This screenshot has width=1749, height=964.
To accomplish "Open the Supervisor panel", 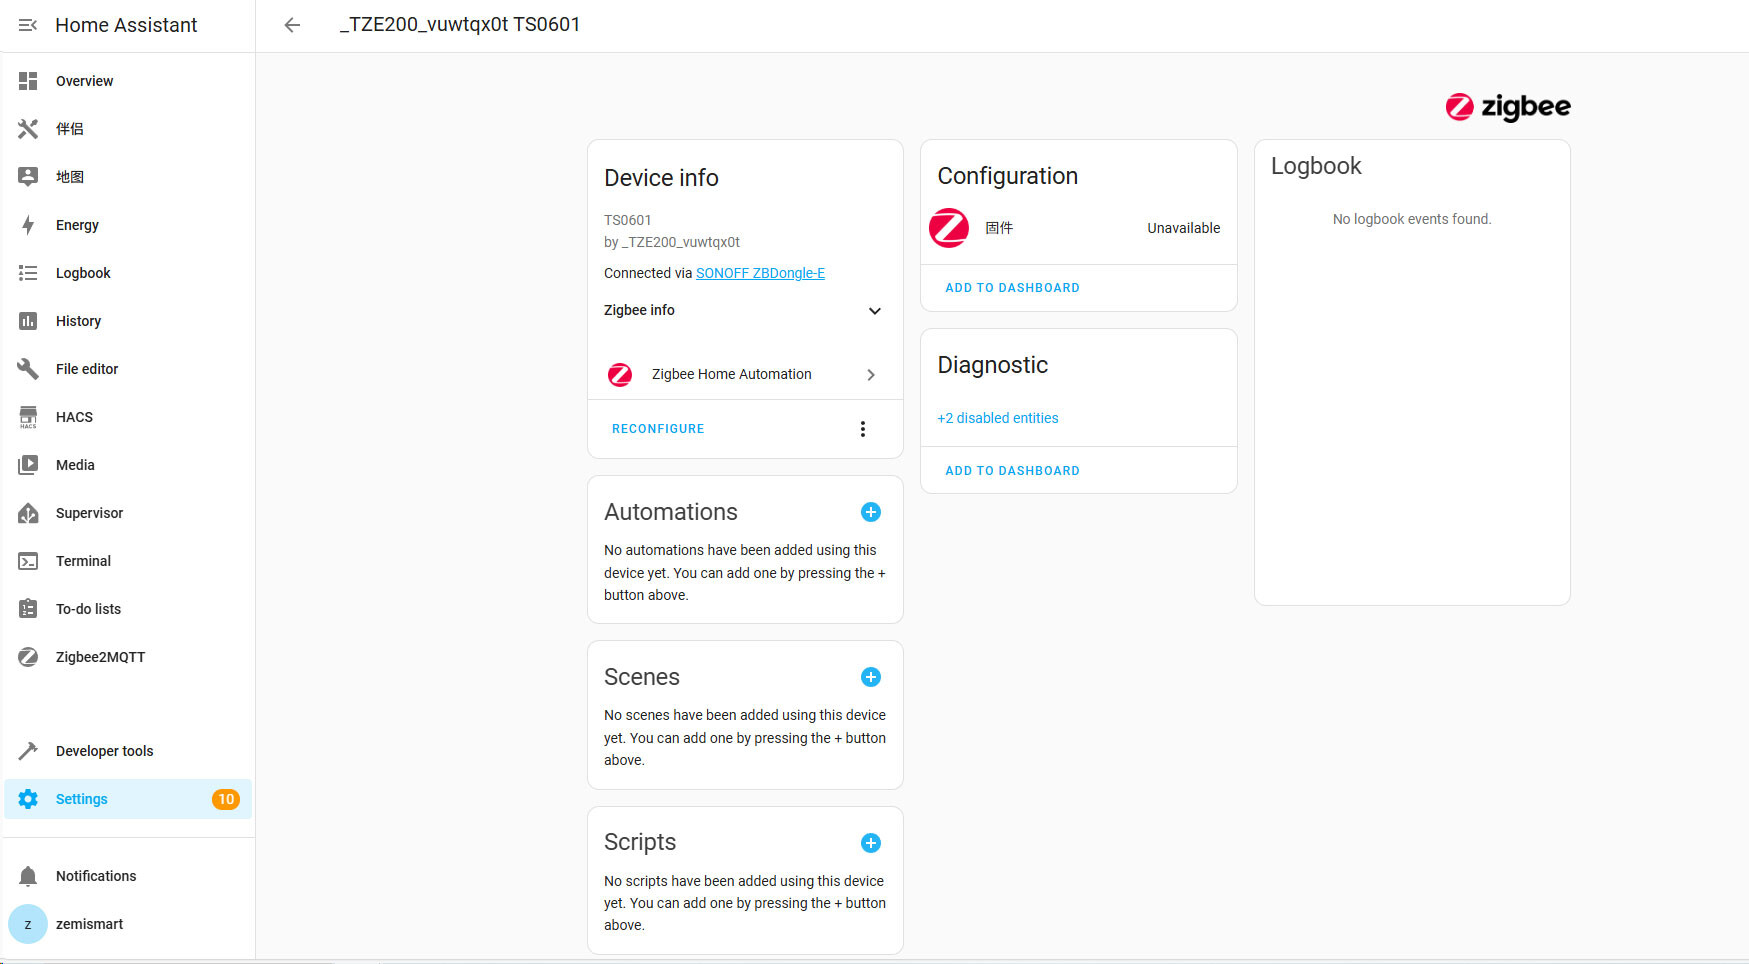I will [x=89, y=513].
